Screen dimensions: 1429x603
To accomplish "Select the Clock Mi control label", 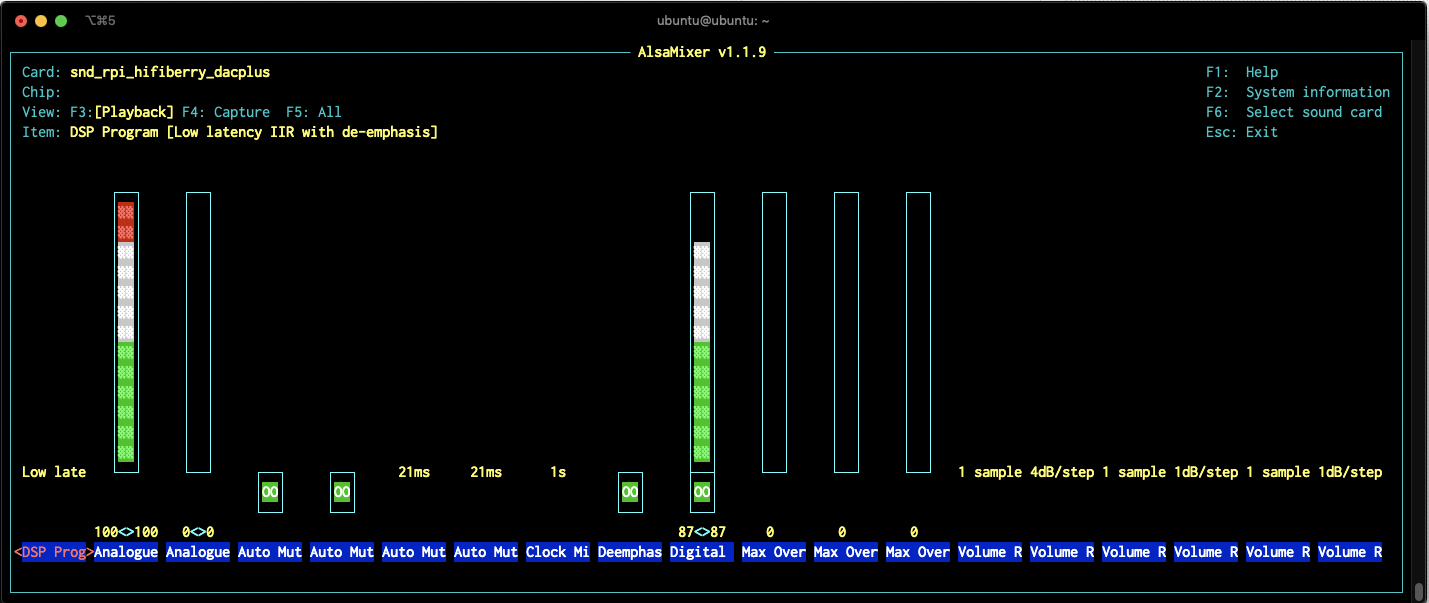I will [558, 552].
